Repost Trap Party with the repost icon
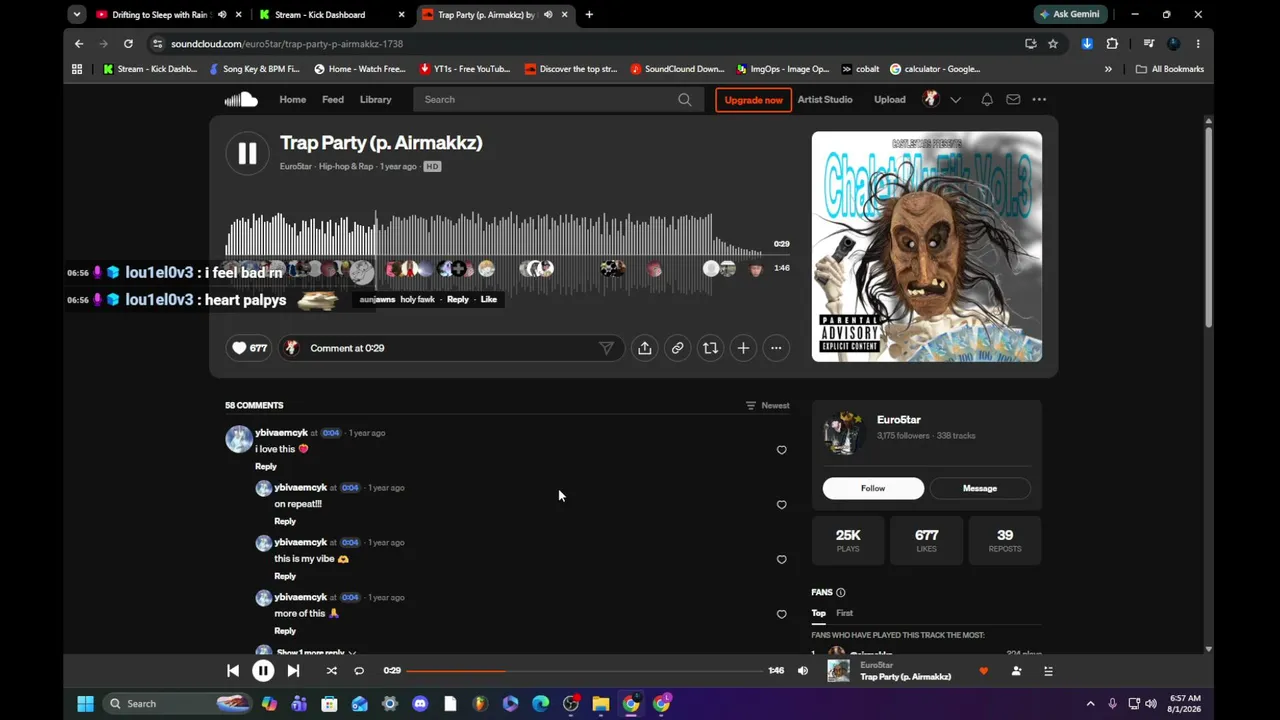The height and width of the screenshot is (720, 1280). point(710,348)
